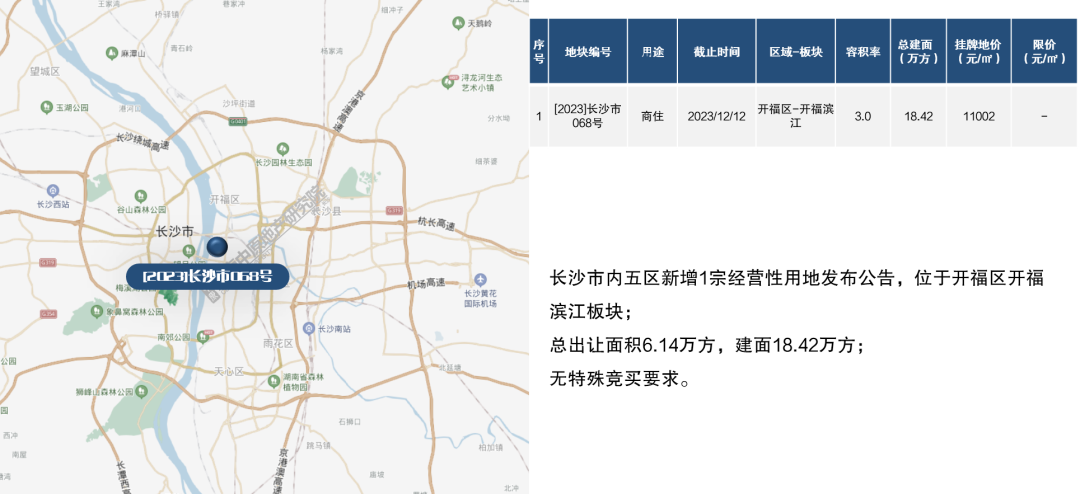Click the 长沙市 city label on map
Screen dimensions: 1080x494
174,231
